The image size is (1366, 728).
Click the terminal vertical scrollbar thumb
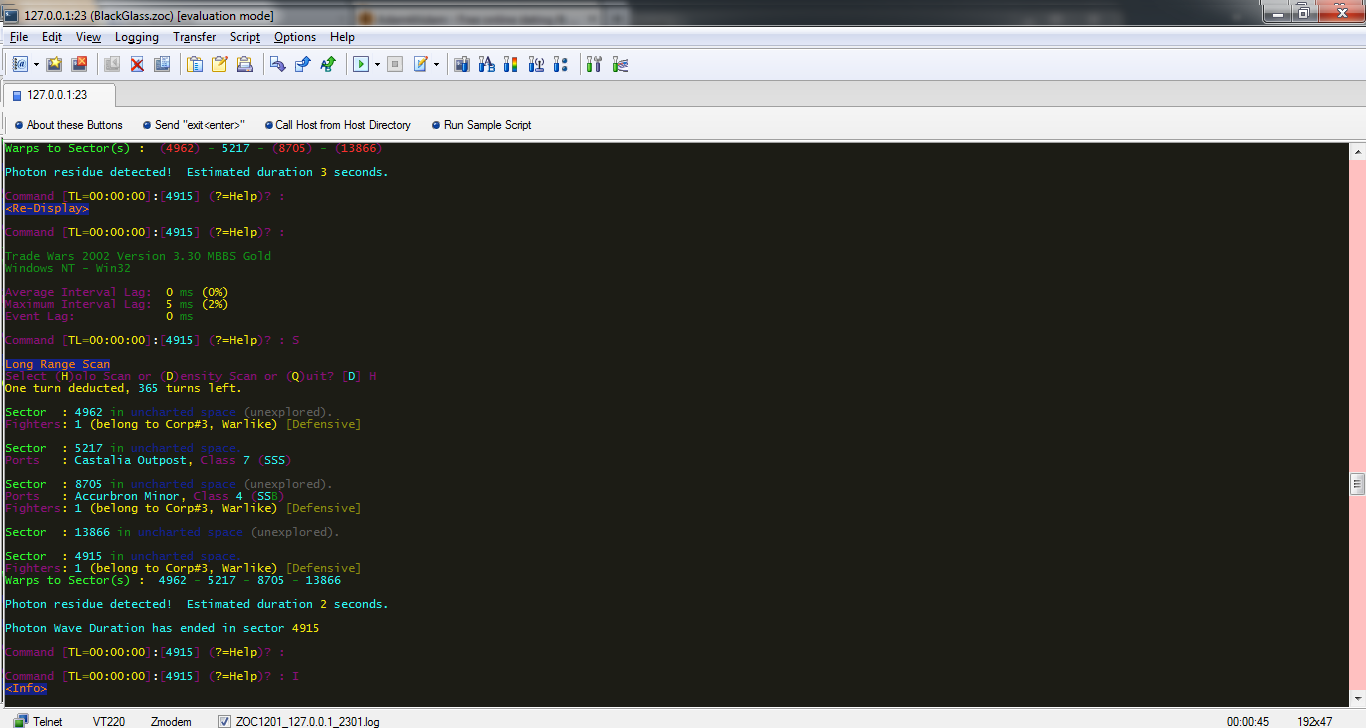[1357, 484]
